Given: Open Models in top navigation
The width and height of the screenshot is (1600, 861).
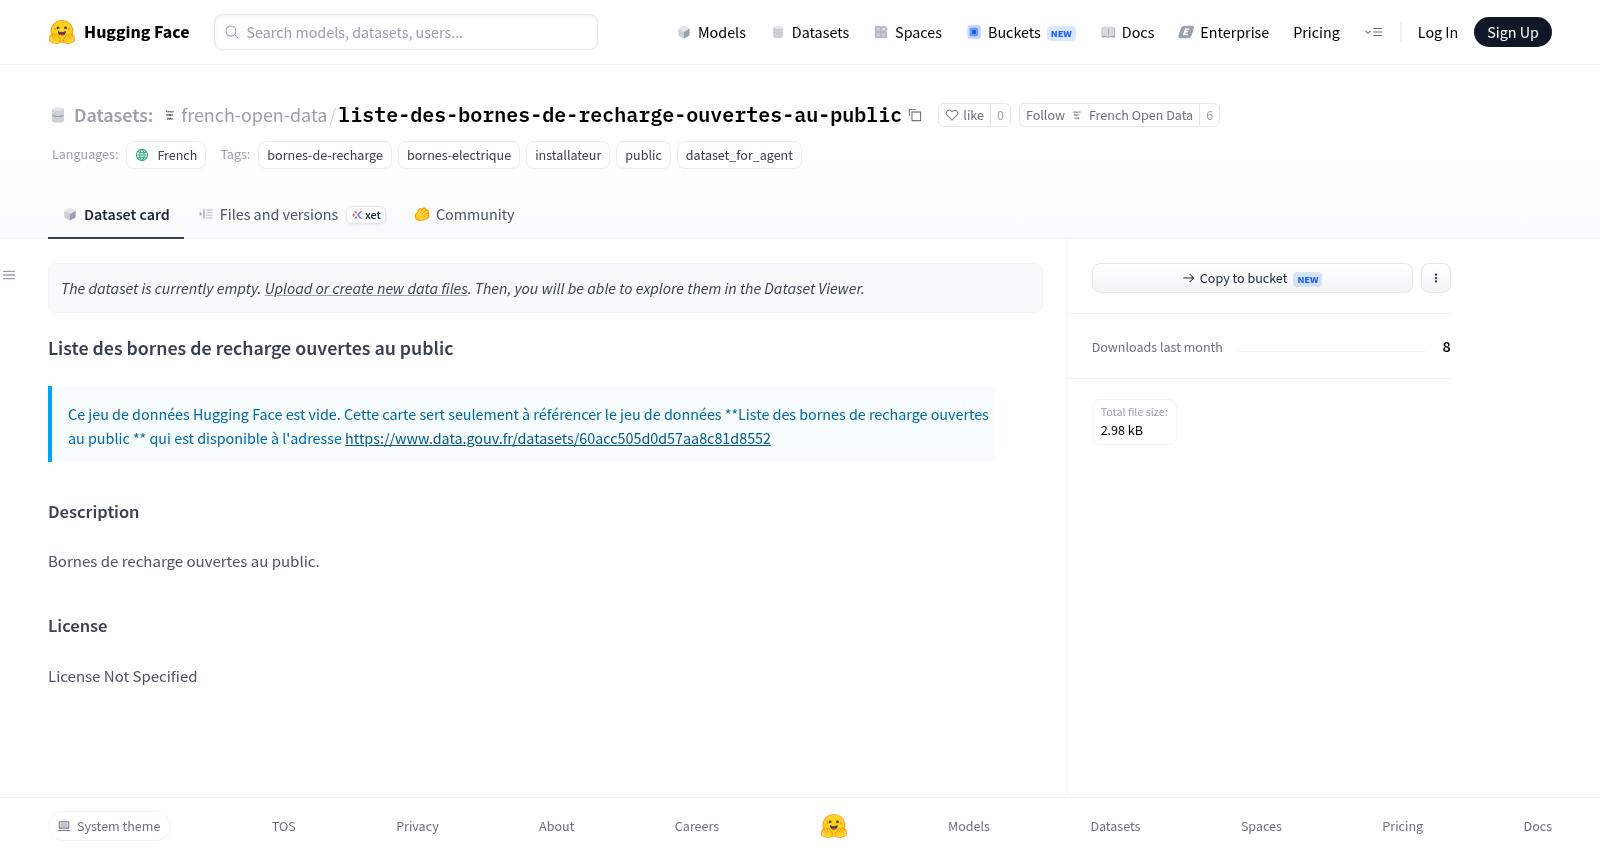Looking at the screenshot, I should [x=711, y=32].
